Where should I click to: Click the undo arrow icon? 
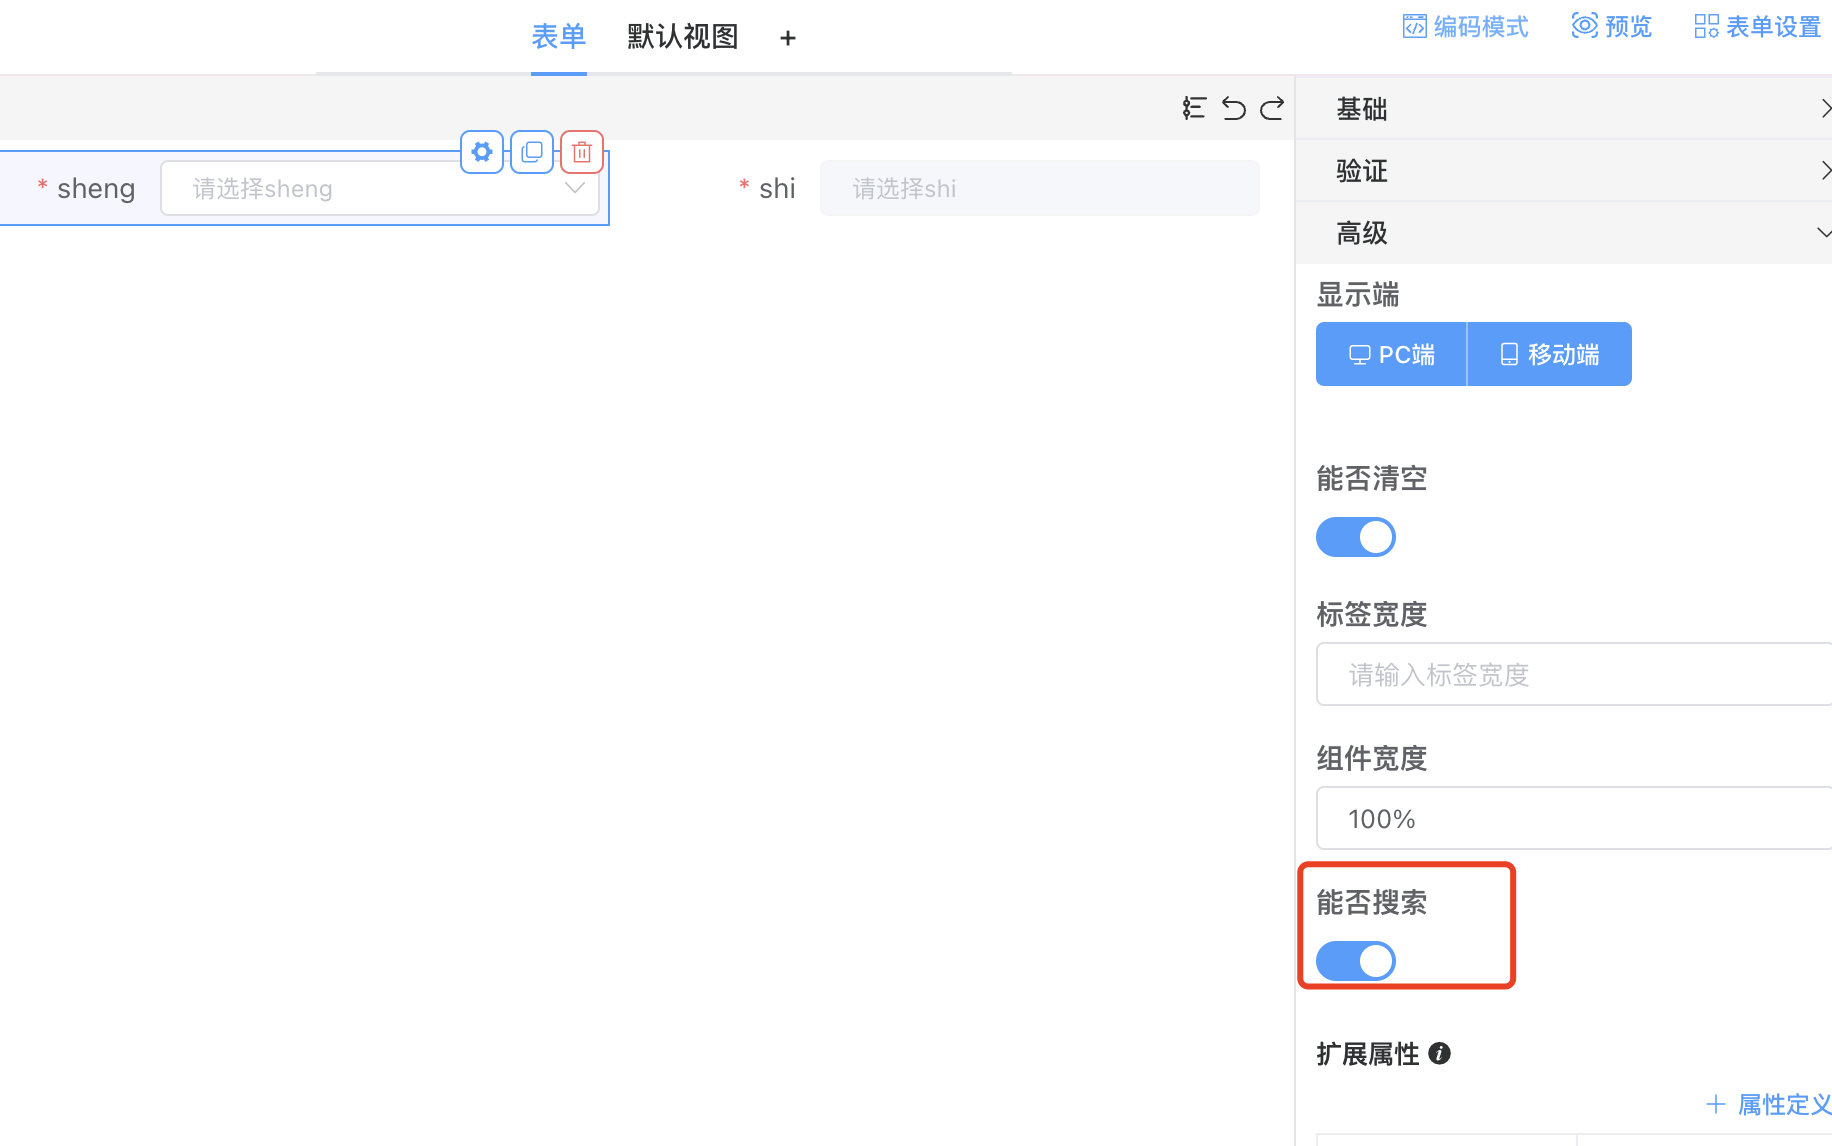[x=1234, y=108]
